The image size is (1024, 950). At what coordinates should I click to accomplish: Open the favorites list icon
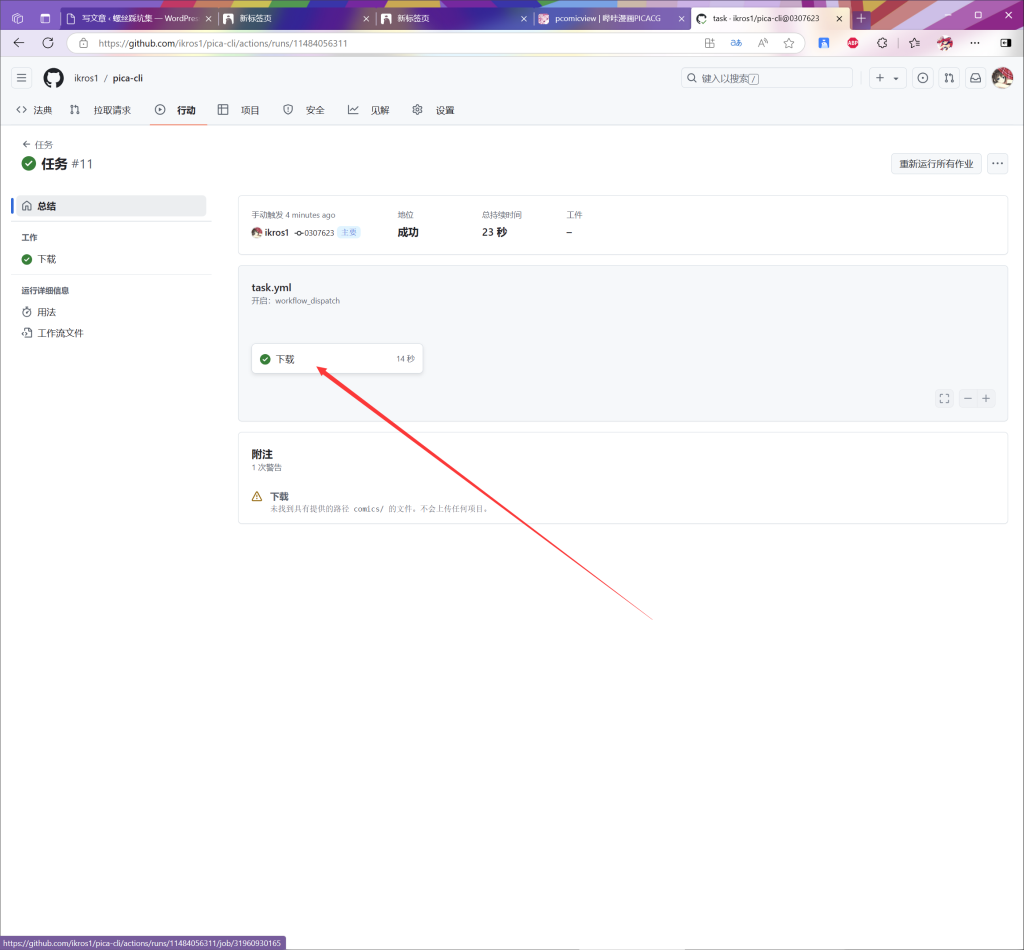click(x=914, y=43)
